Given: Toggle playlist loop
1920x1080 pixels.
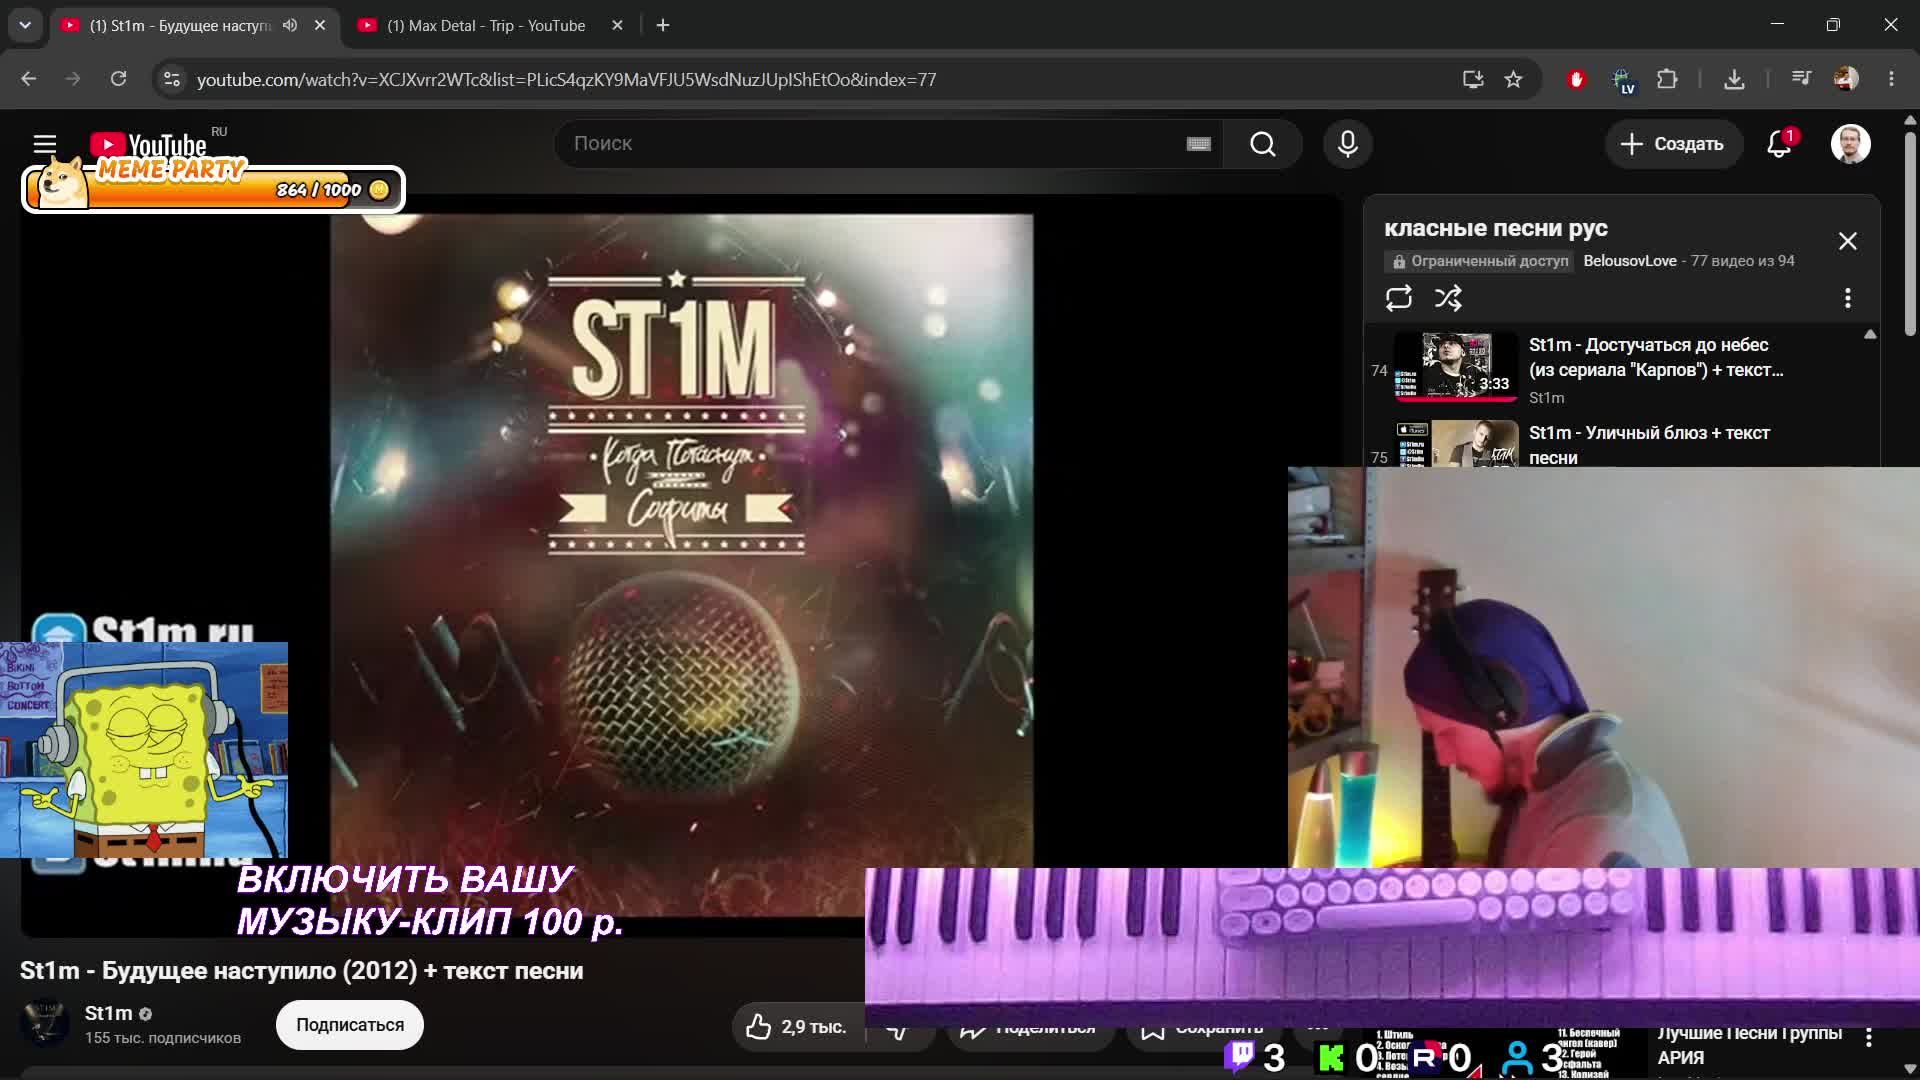Looking at the screenshot, I should [1399, 298].
